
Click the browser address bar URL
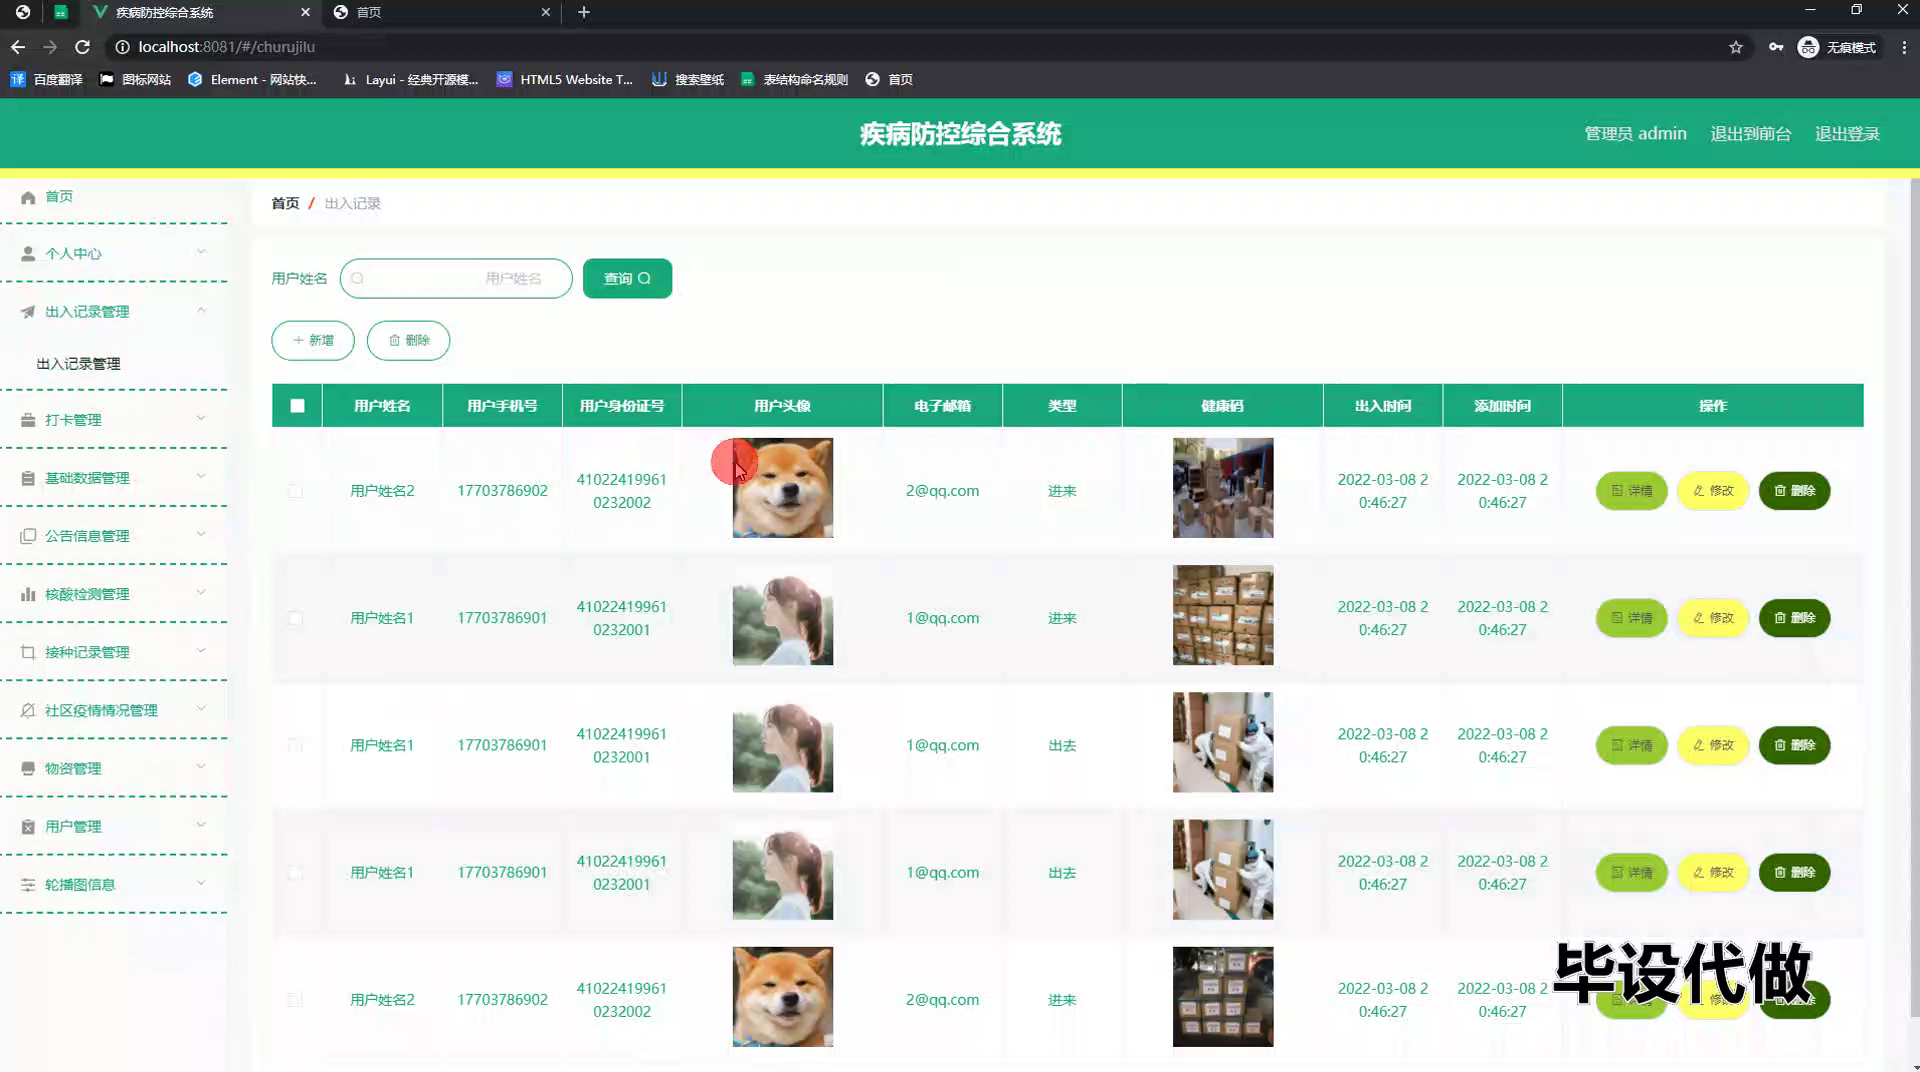point(226,47)
